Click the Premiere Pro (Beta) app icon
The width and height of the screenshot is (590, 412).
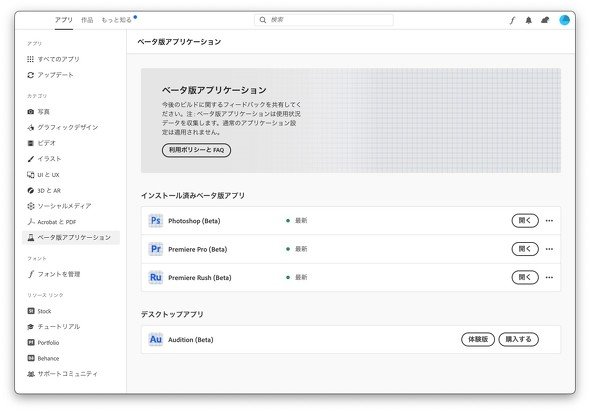pos(155,249)
